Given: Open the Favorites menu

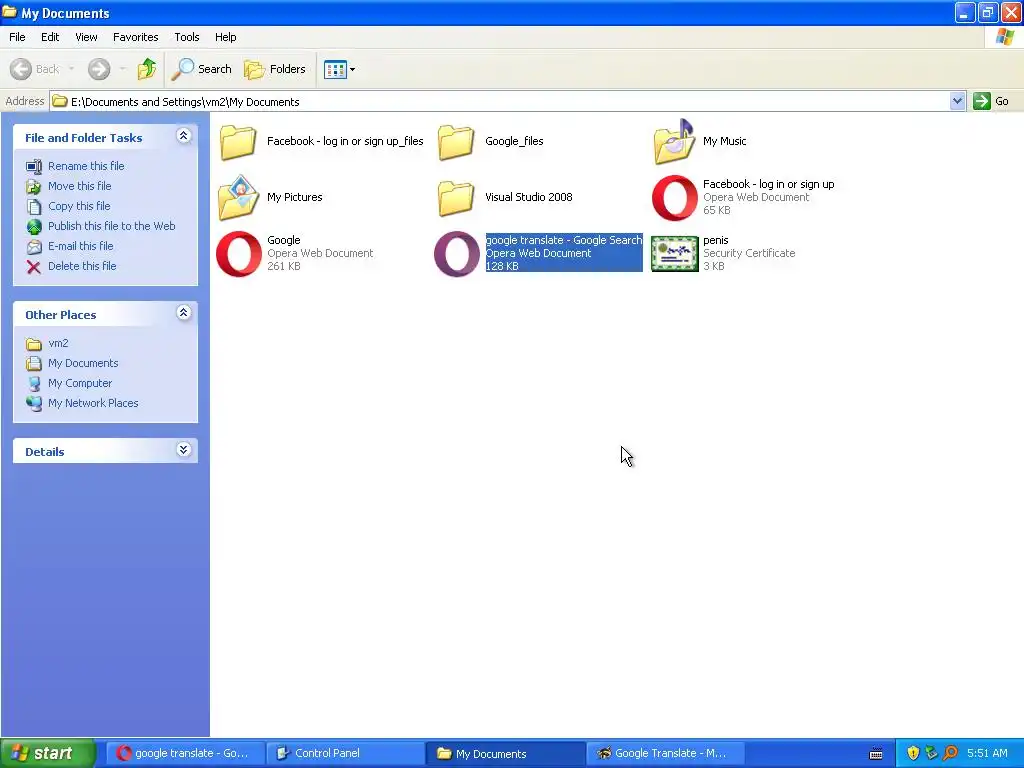Looking at the screenshot, I should coord(135,37).
